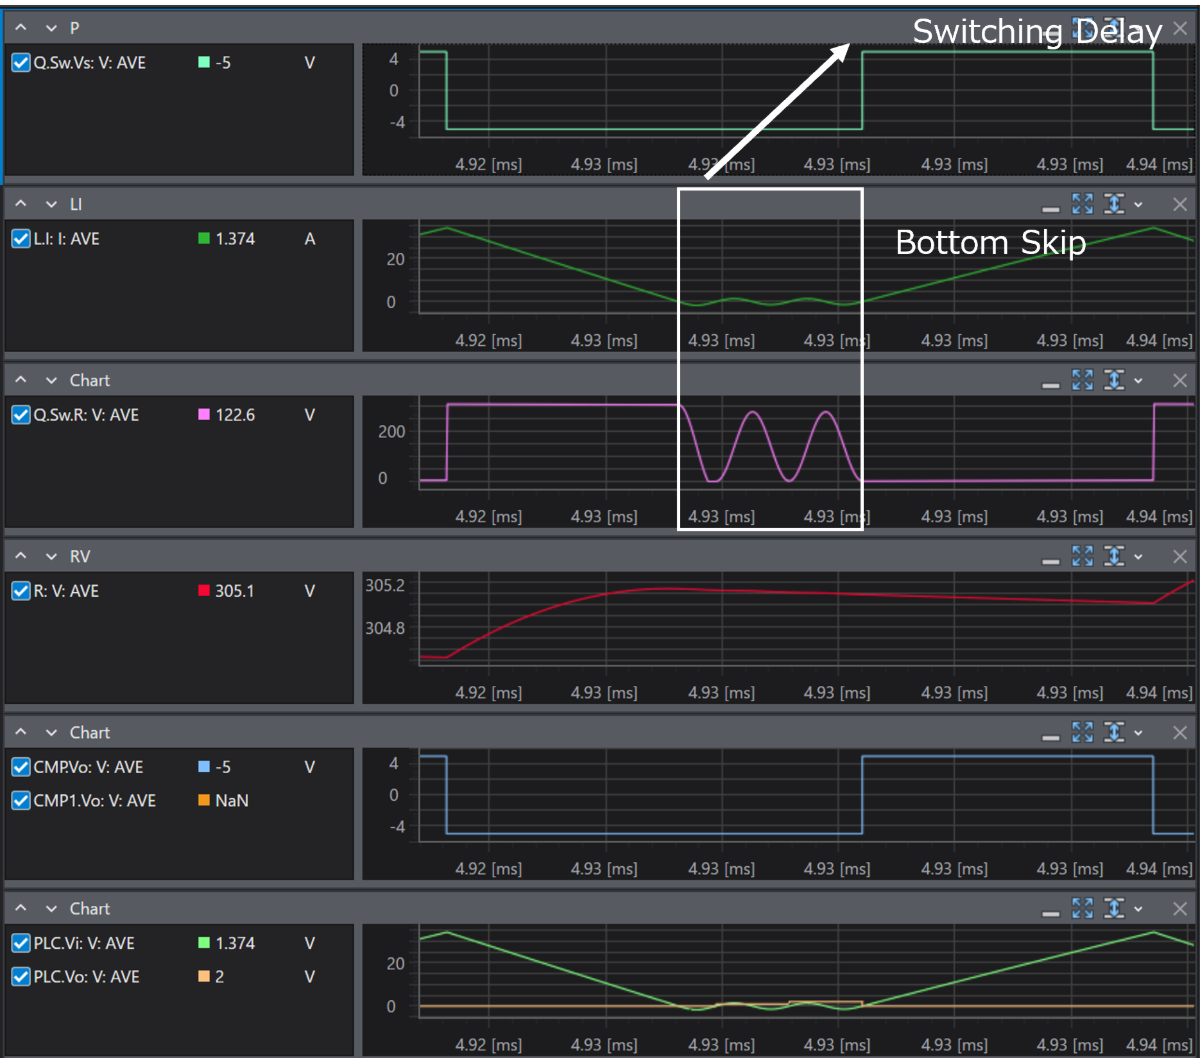Minimize the PLC.Vi chart panel

[x=1050, y=910]
